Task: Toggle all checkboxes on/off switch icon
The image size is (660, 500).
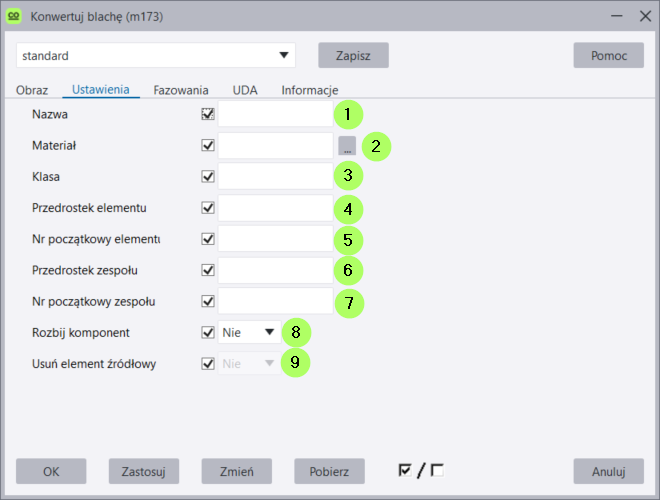Action: point(421,470)
